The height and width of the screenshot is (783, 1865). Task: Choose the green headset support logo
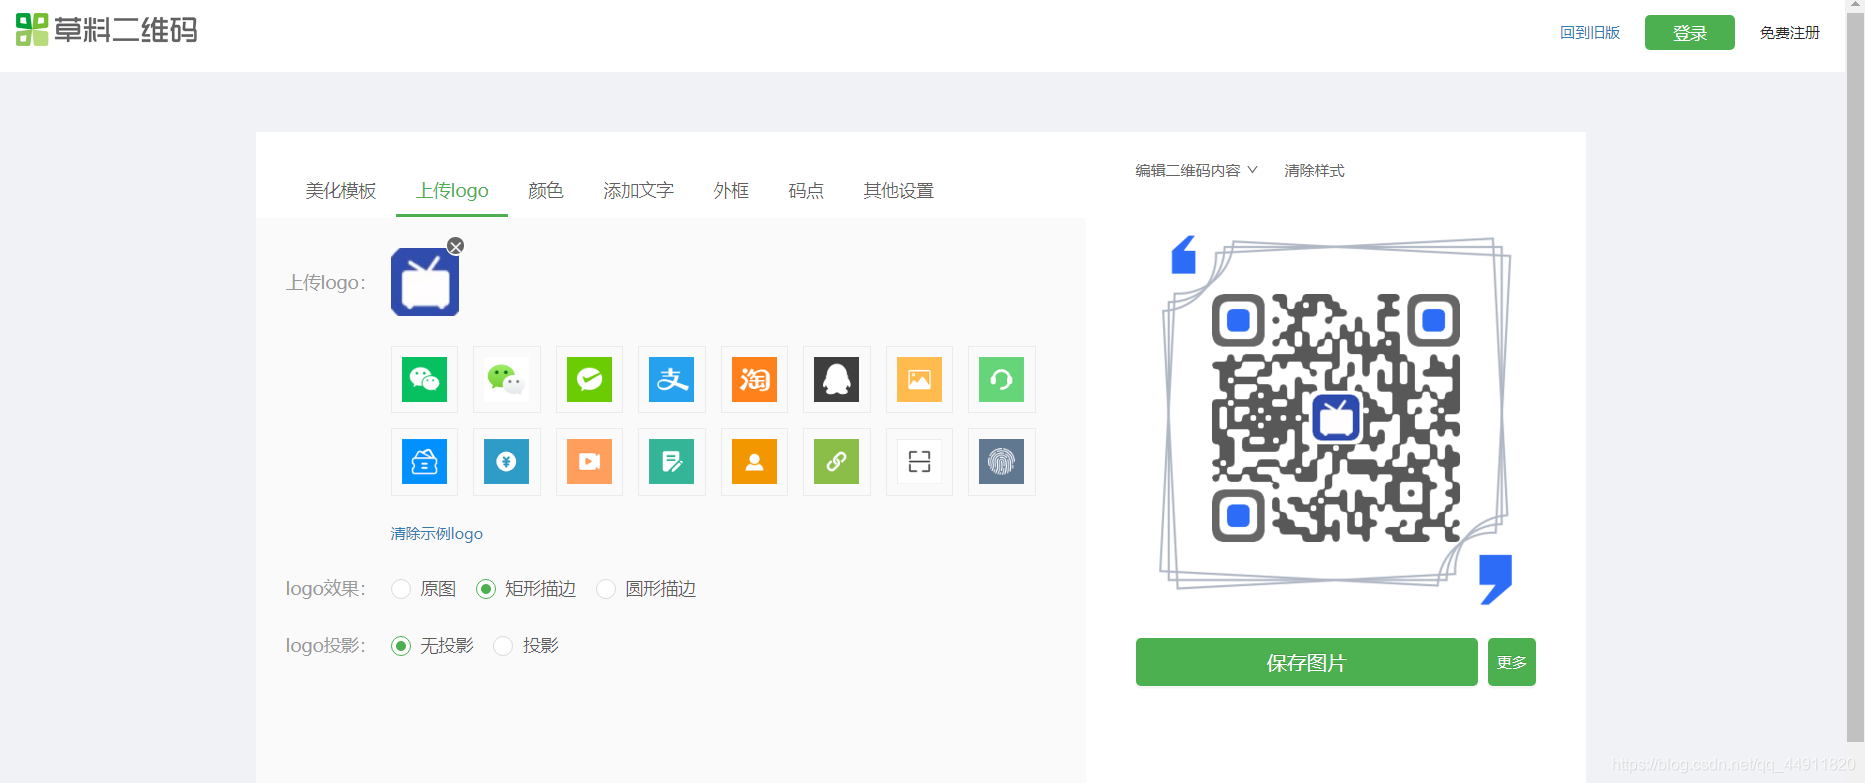point(1002,380)
